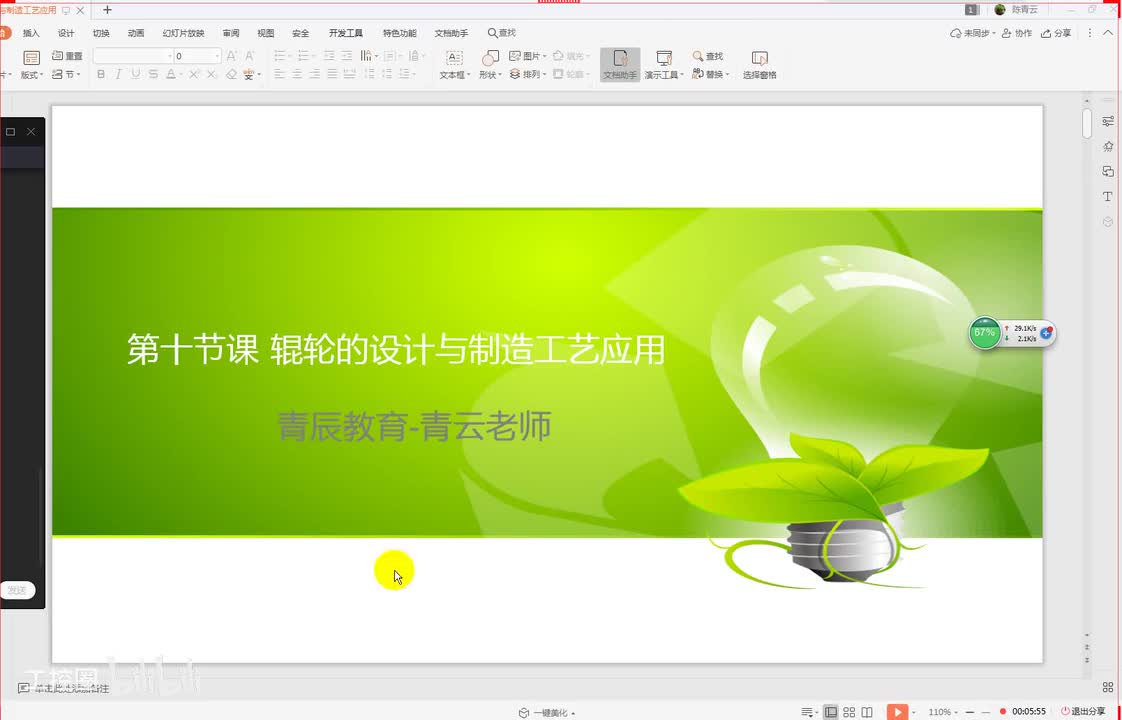Click the increase indent icon

pos(347,56)
